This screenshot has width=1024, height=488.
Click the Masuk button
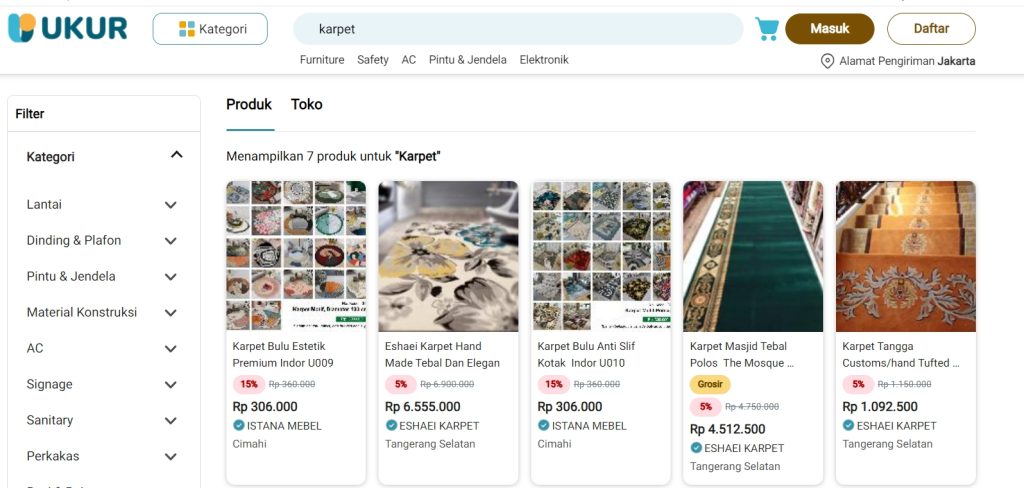[x=829, y=29]
